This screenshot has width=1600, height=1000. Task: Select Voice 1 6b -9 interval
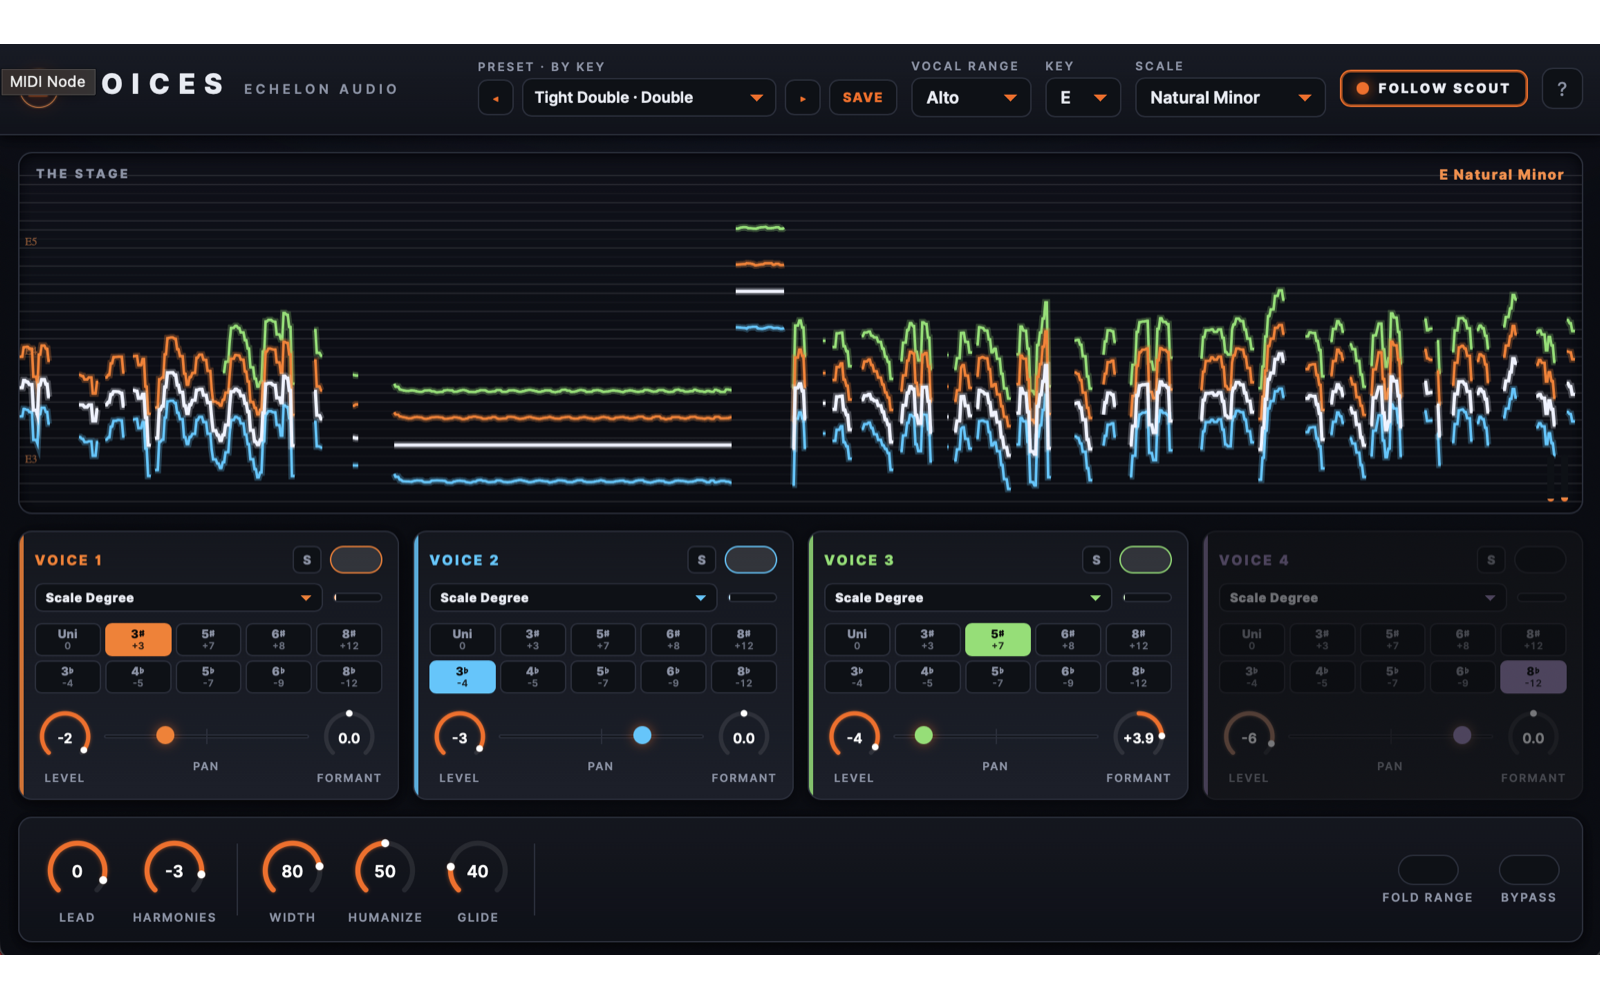click(x=278, y=677)
